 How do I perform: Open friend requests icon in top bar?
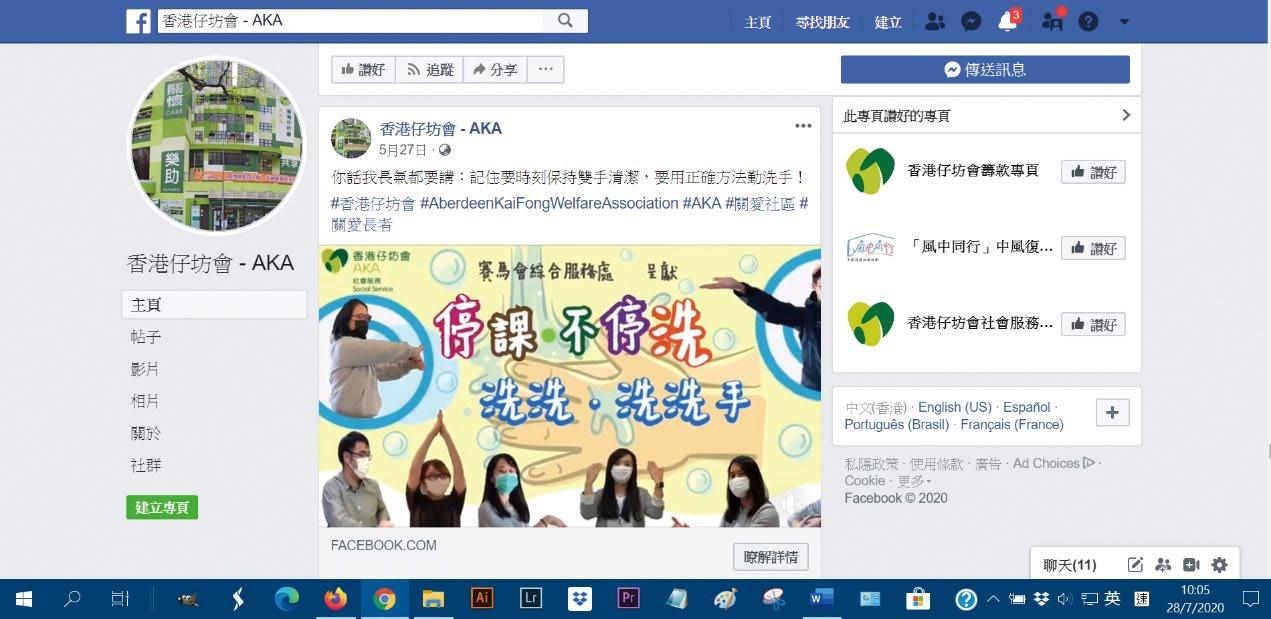click(935, 21)
